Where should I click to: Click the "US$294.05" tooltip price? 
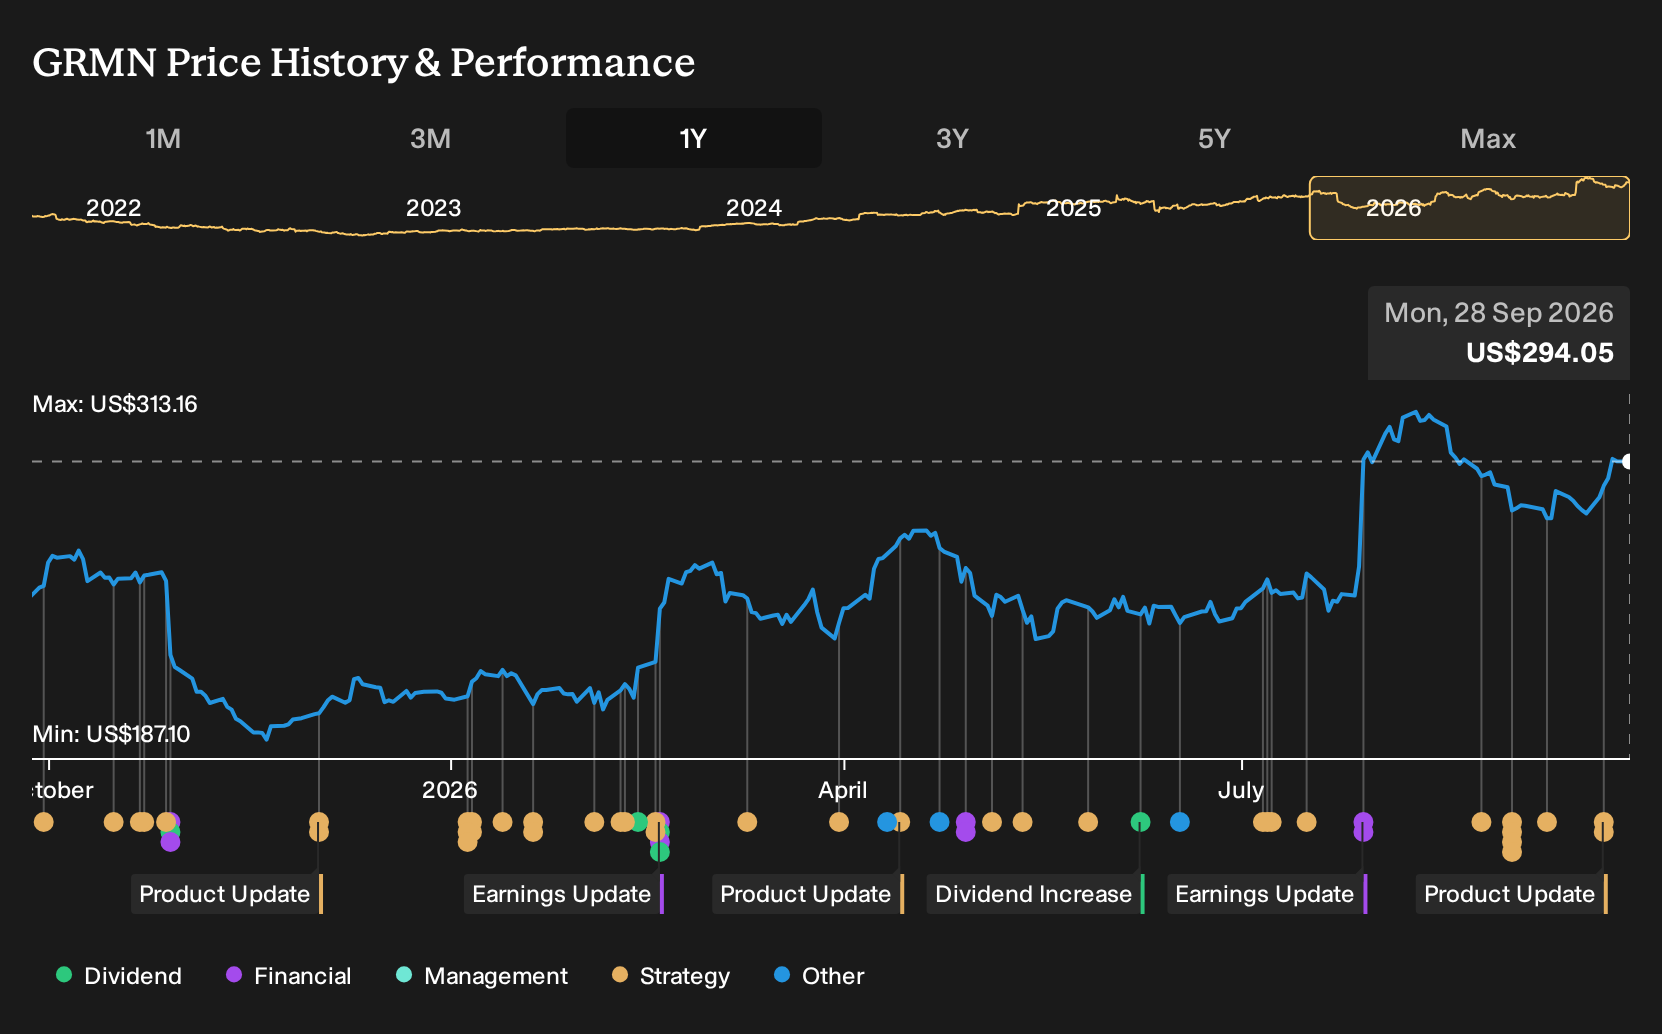coord(1540,353)
